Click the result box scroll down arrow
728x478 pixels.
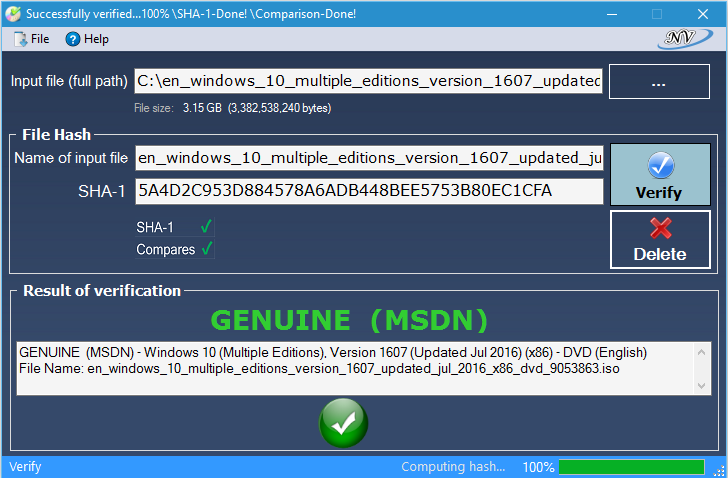point(702,386)
